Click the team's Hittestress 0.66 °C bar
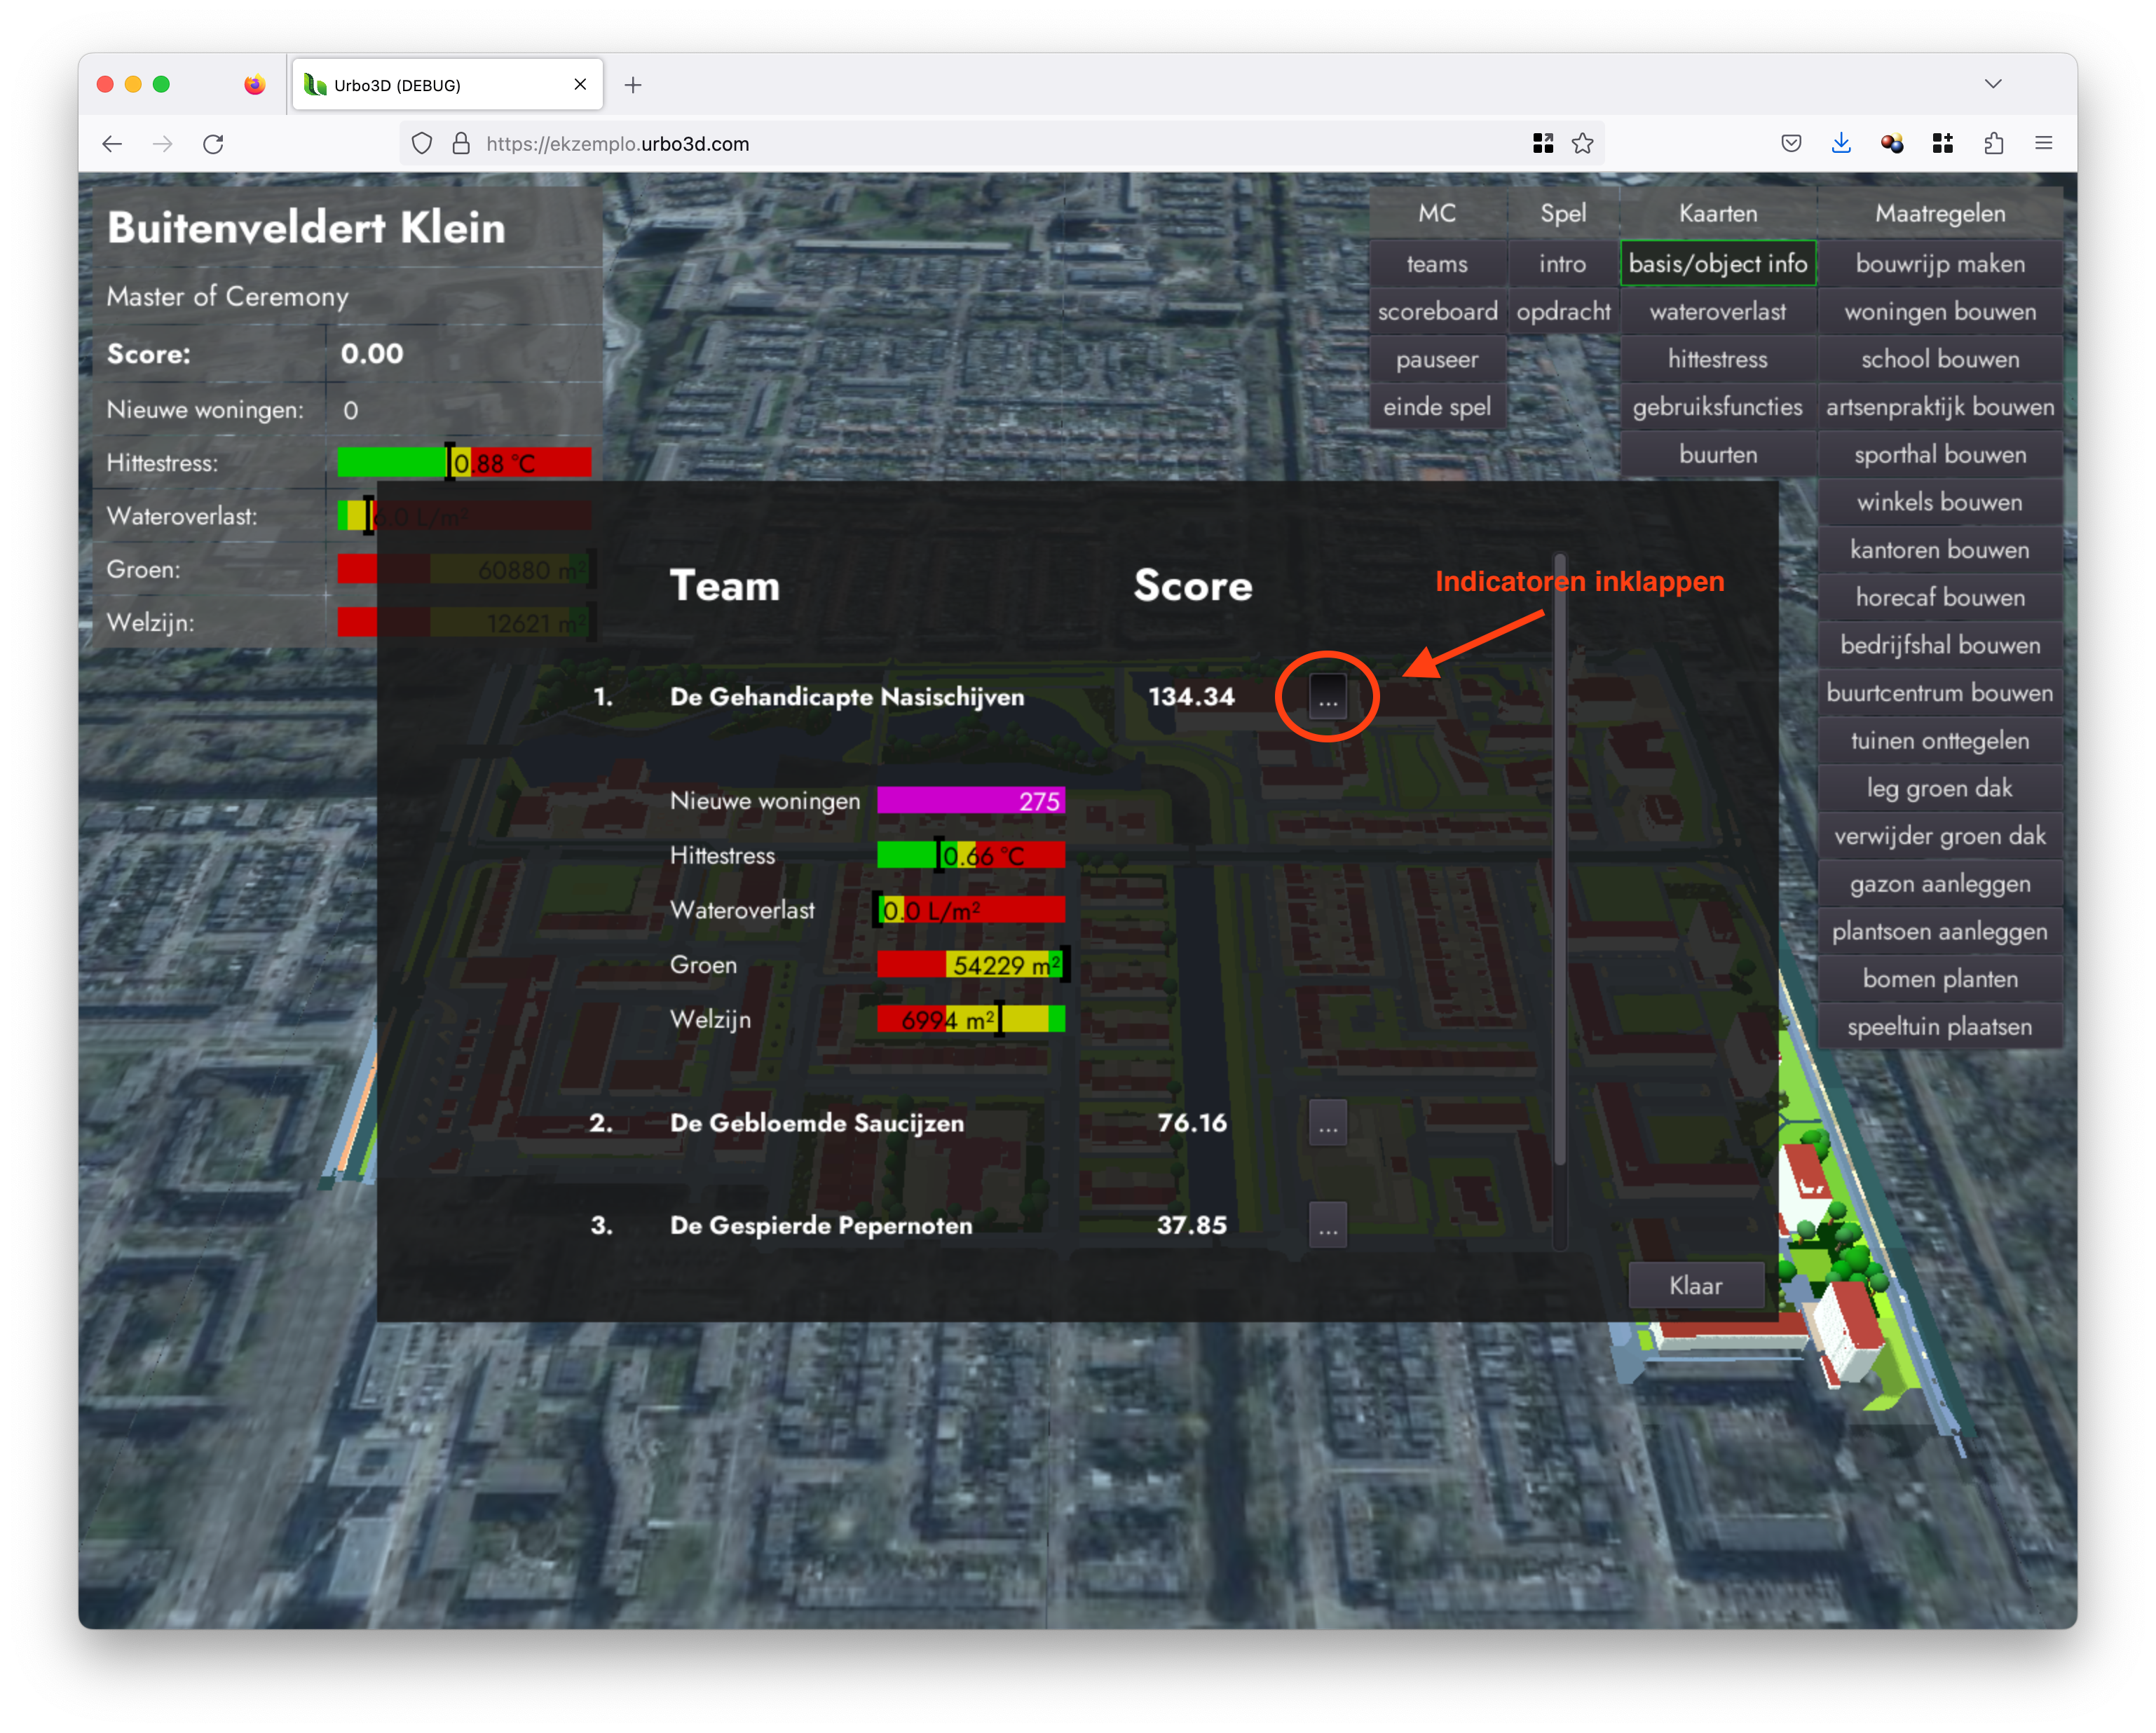 (971, 856)
